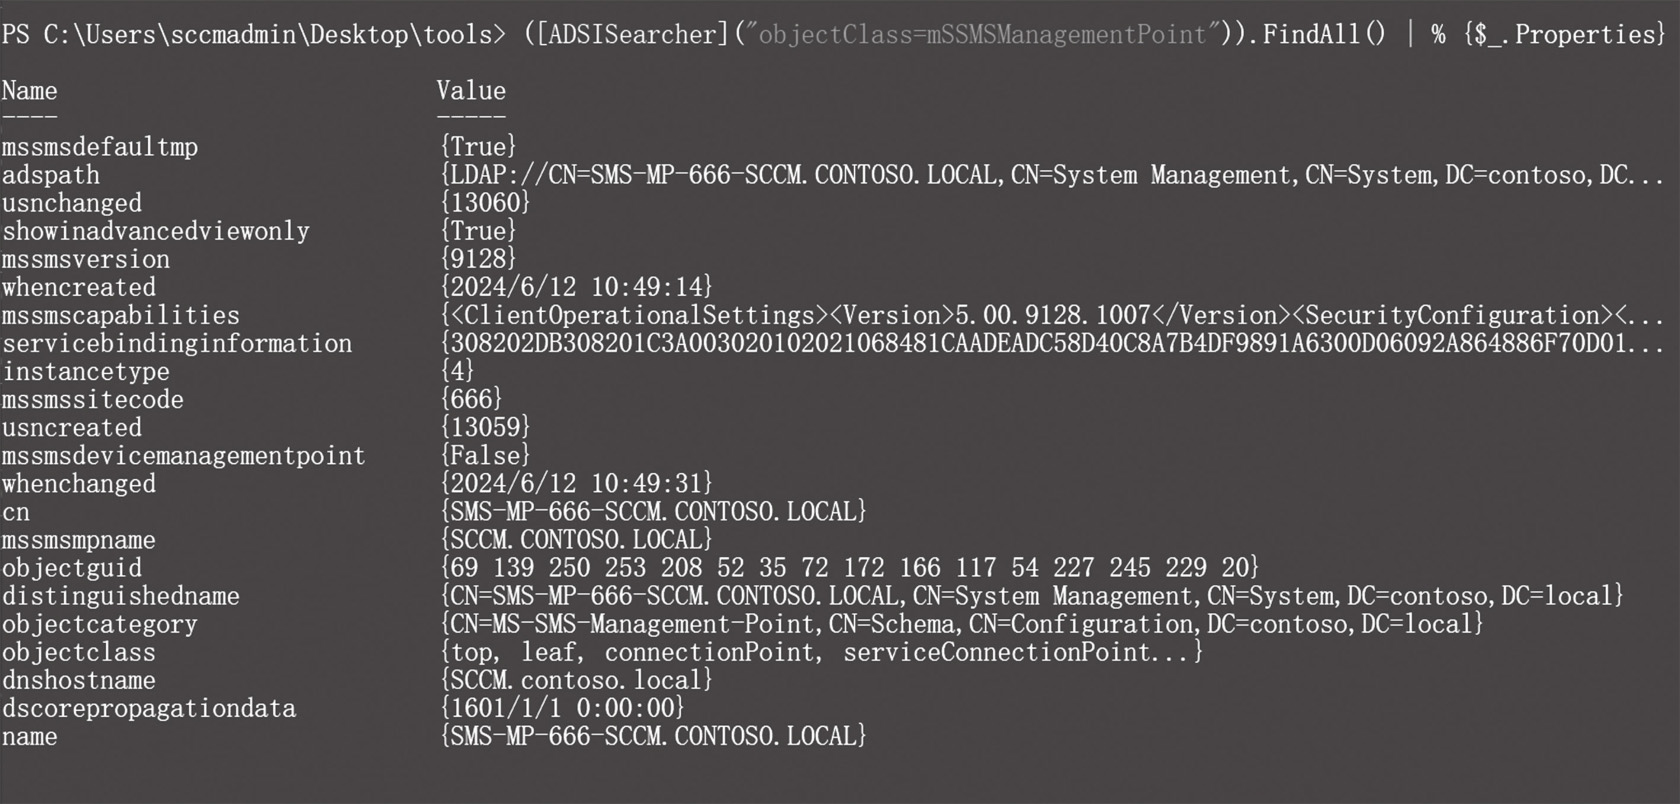Click the usnchanged value 13060
The height and width of the screenshot is (804, 1680).
coord(485,203)
